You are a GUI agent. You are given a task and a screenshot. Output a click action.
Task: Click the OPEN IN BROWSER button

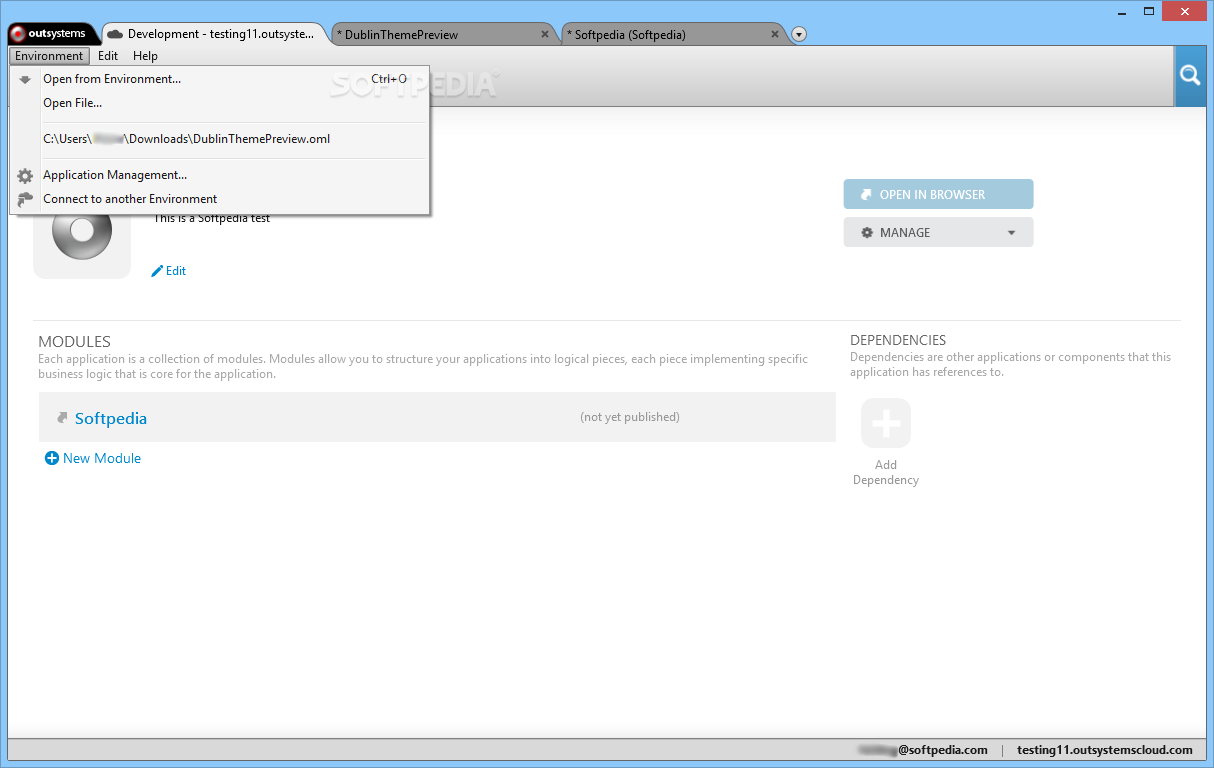click(938, 194)
